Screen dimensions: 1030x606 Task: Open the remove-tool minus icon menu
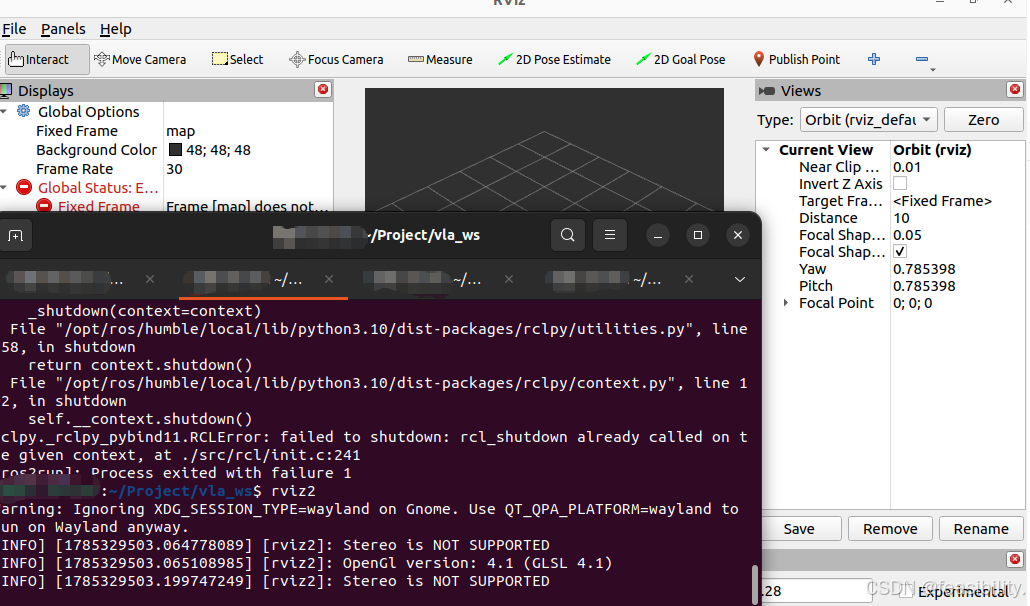(x=924, y=60)
